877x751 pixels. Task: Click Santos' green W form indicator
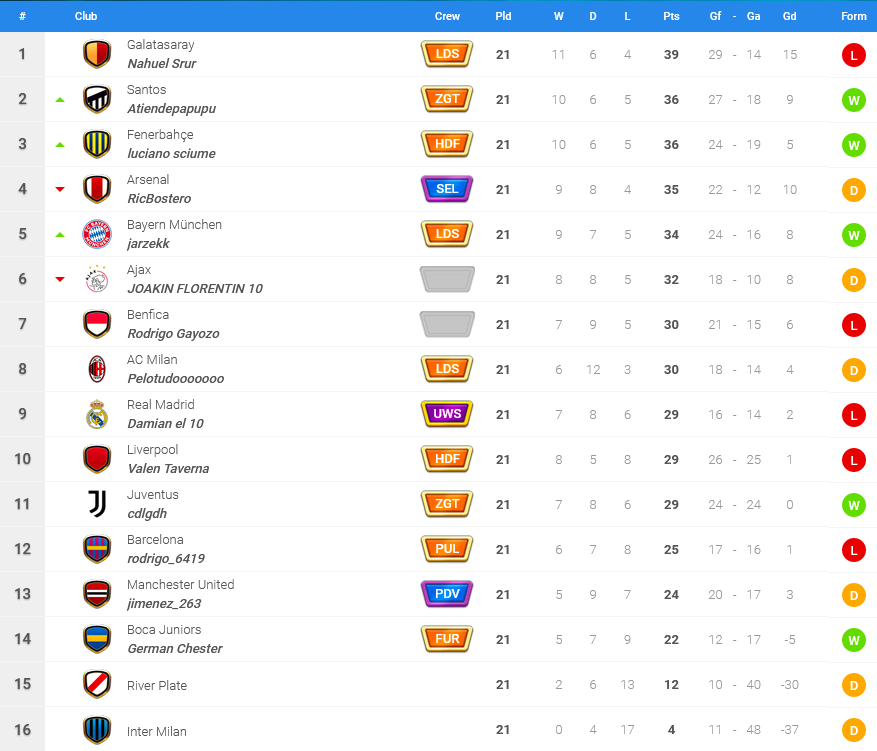click(x=854, y=100)
